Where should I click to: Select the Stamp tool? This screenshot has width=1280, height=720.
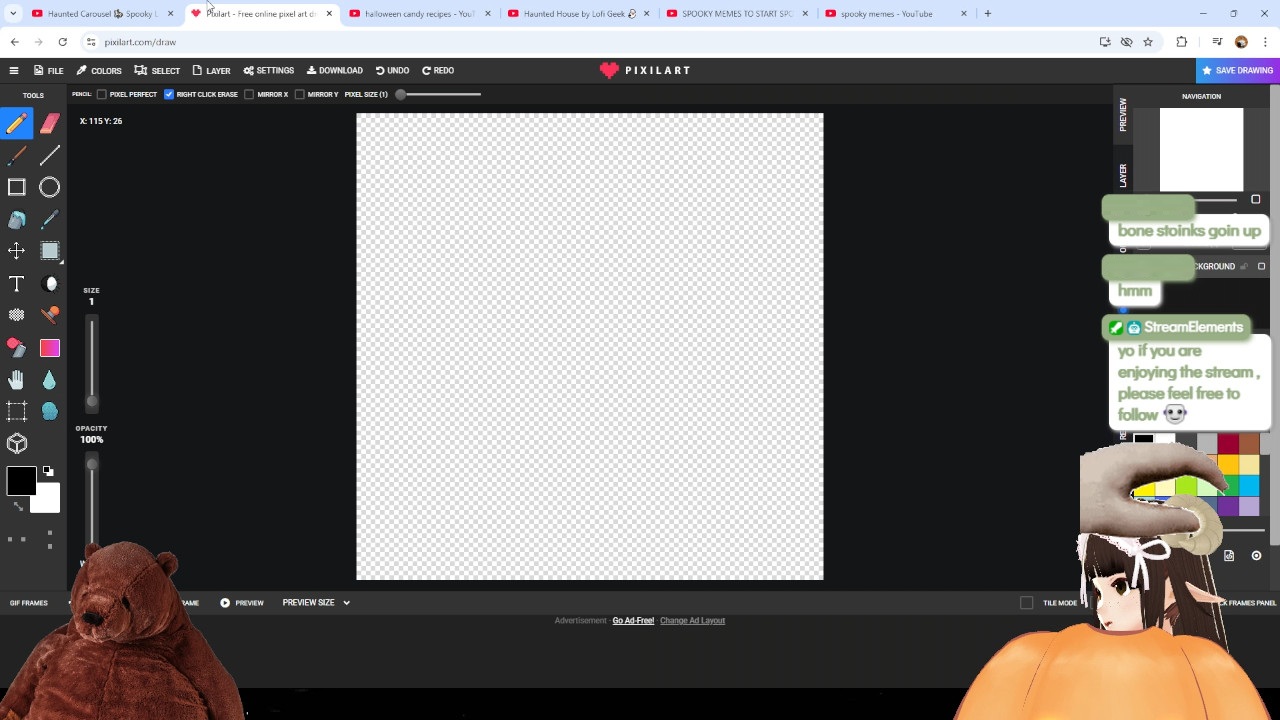(x=50, y=315)
